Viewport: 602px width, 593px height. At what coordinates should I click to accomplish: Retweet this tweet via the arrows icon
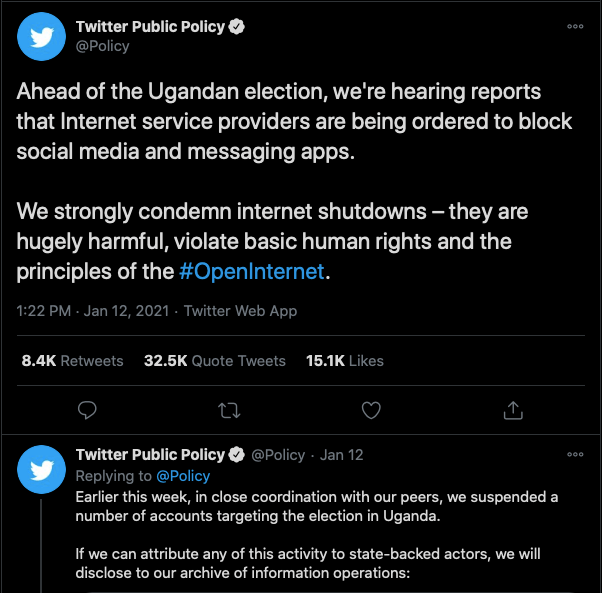click(x=229, y=410)
